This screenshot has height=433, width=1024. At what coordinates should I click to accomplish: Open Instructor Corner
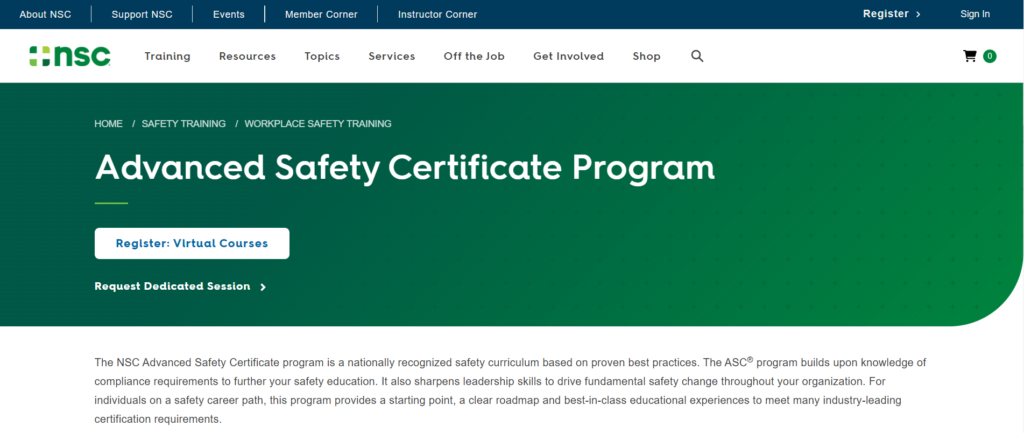pyautogui.click(x=438, y=14)
